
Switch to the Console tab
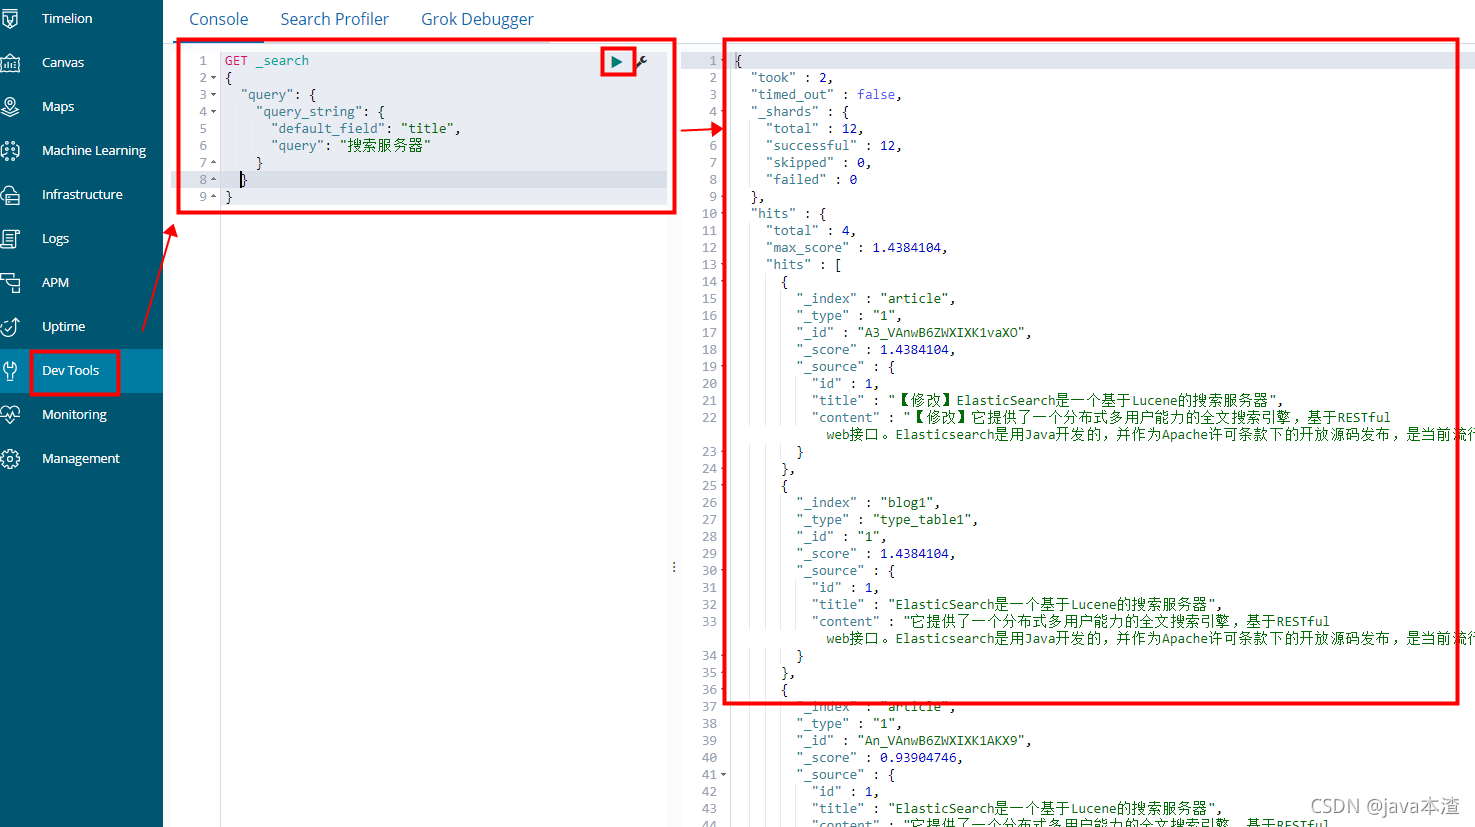click(219, 19)
